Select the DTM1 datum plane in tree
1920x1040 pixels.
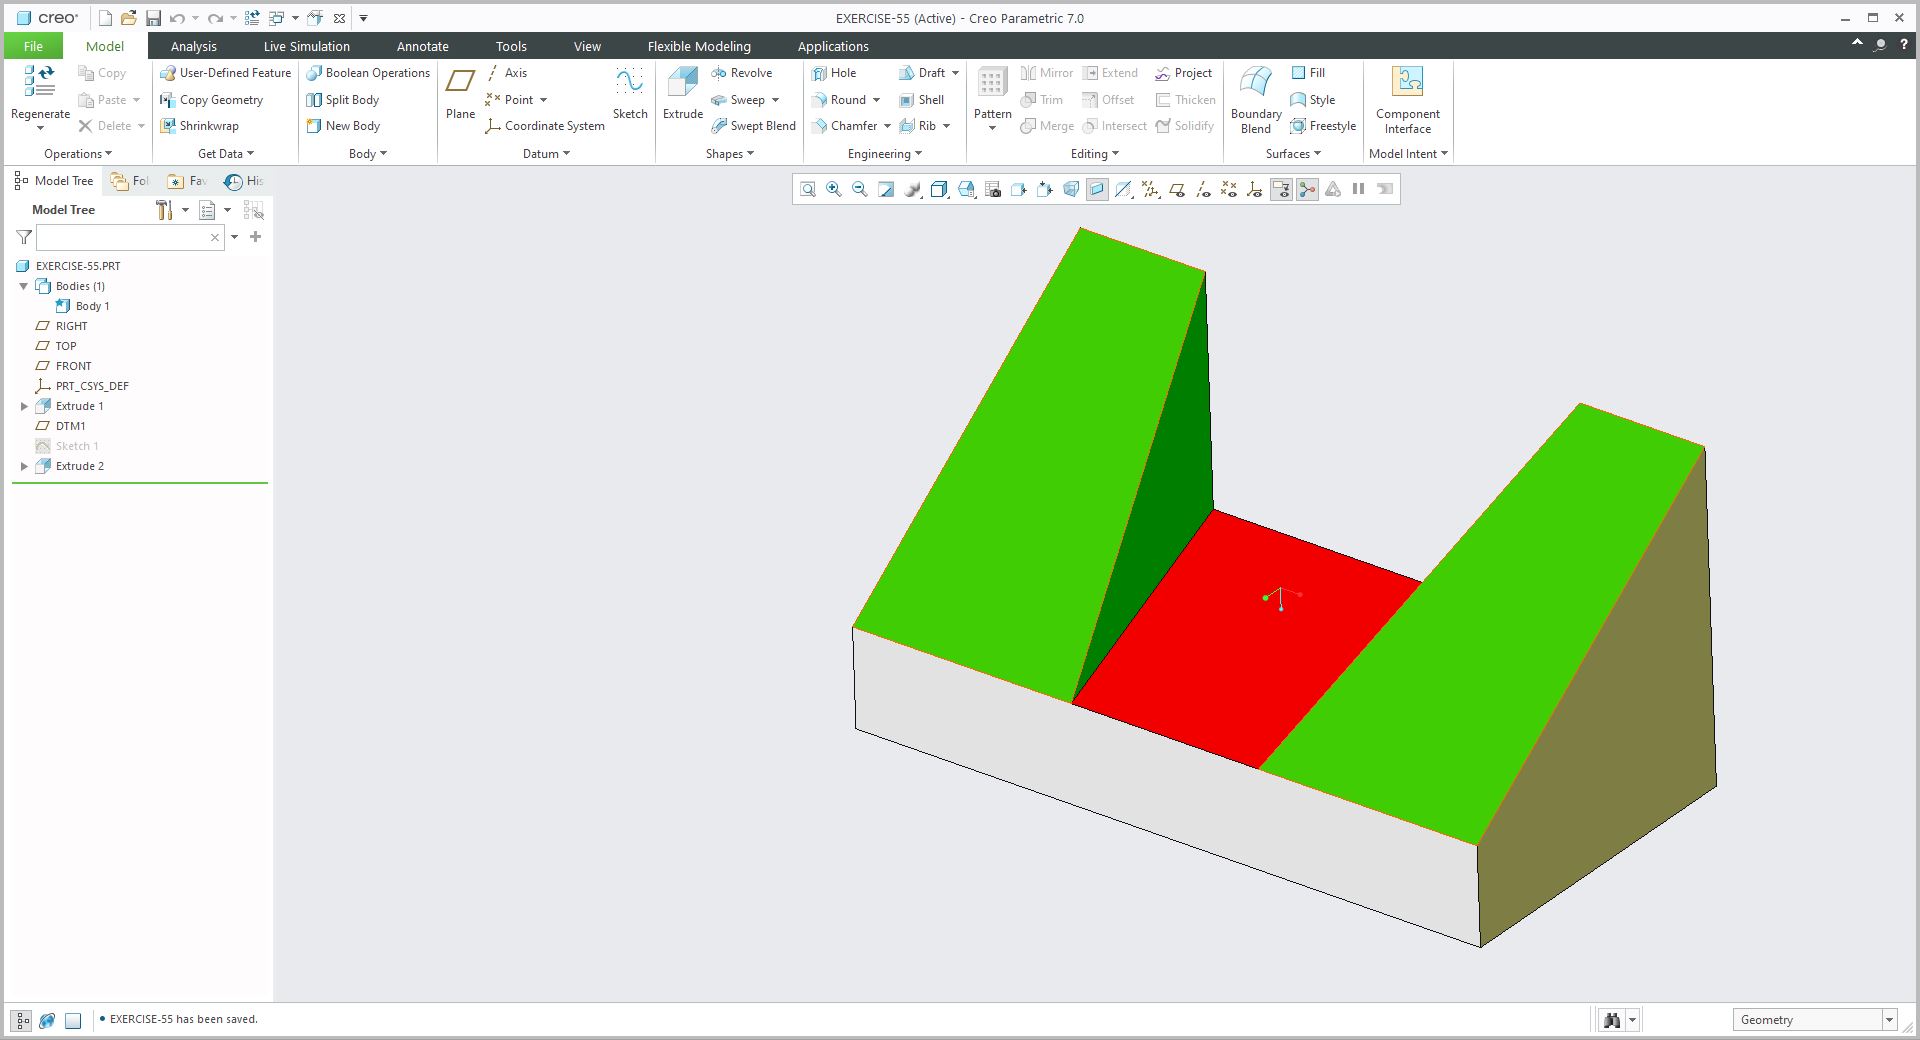coord(60,426)
